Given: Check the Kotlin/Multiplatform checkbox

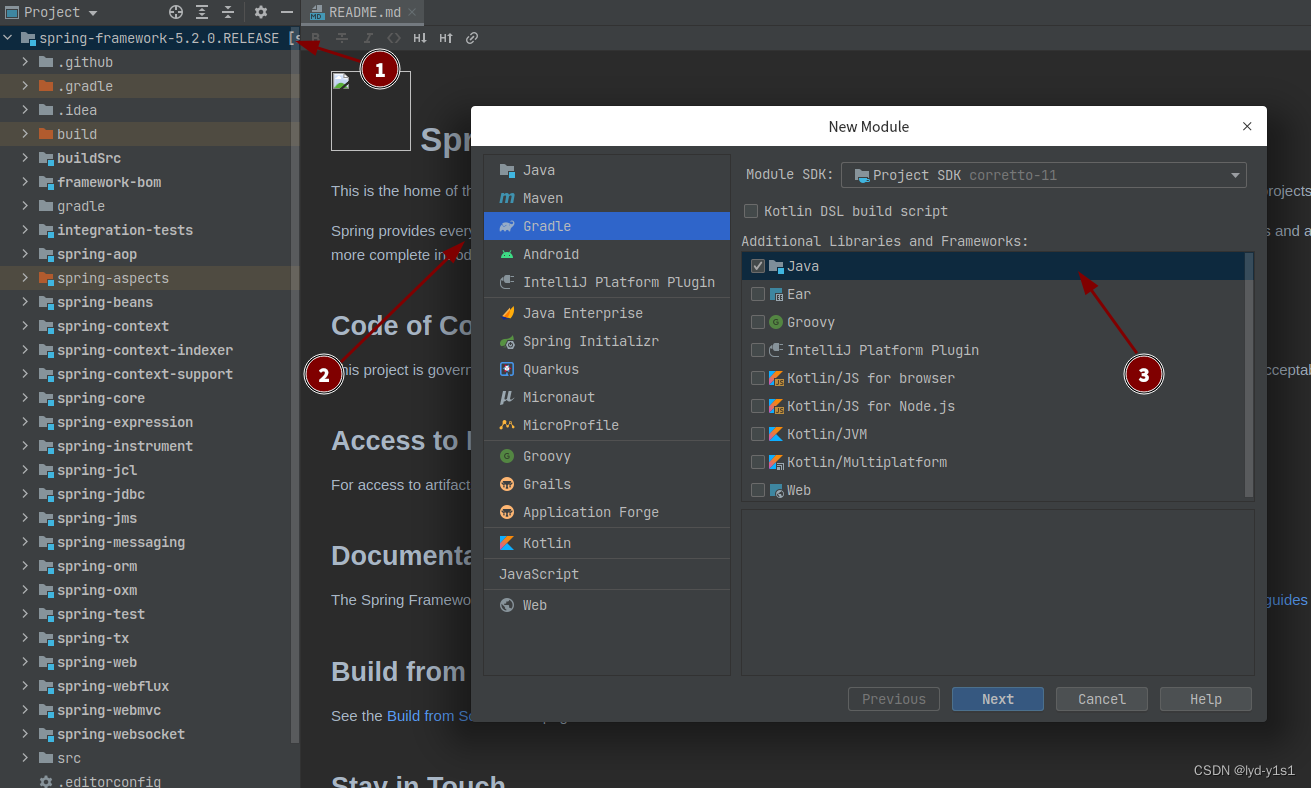Looking at the screenshot, I should pos(758,462).
